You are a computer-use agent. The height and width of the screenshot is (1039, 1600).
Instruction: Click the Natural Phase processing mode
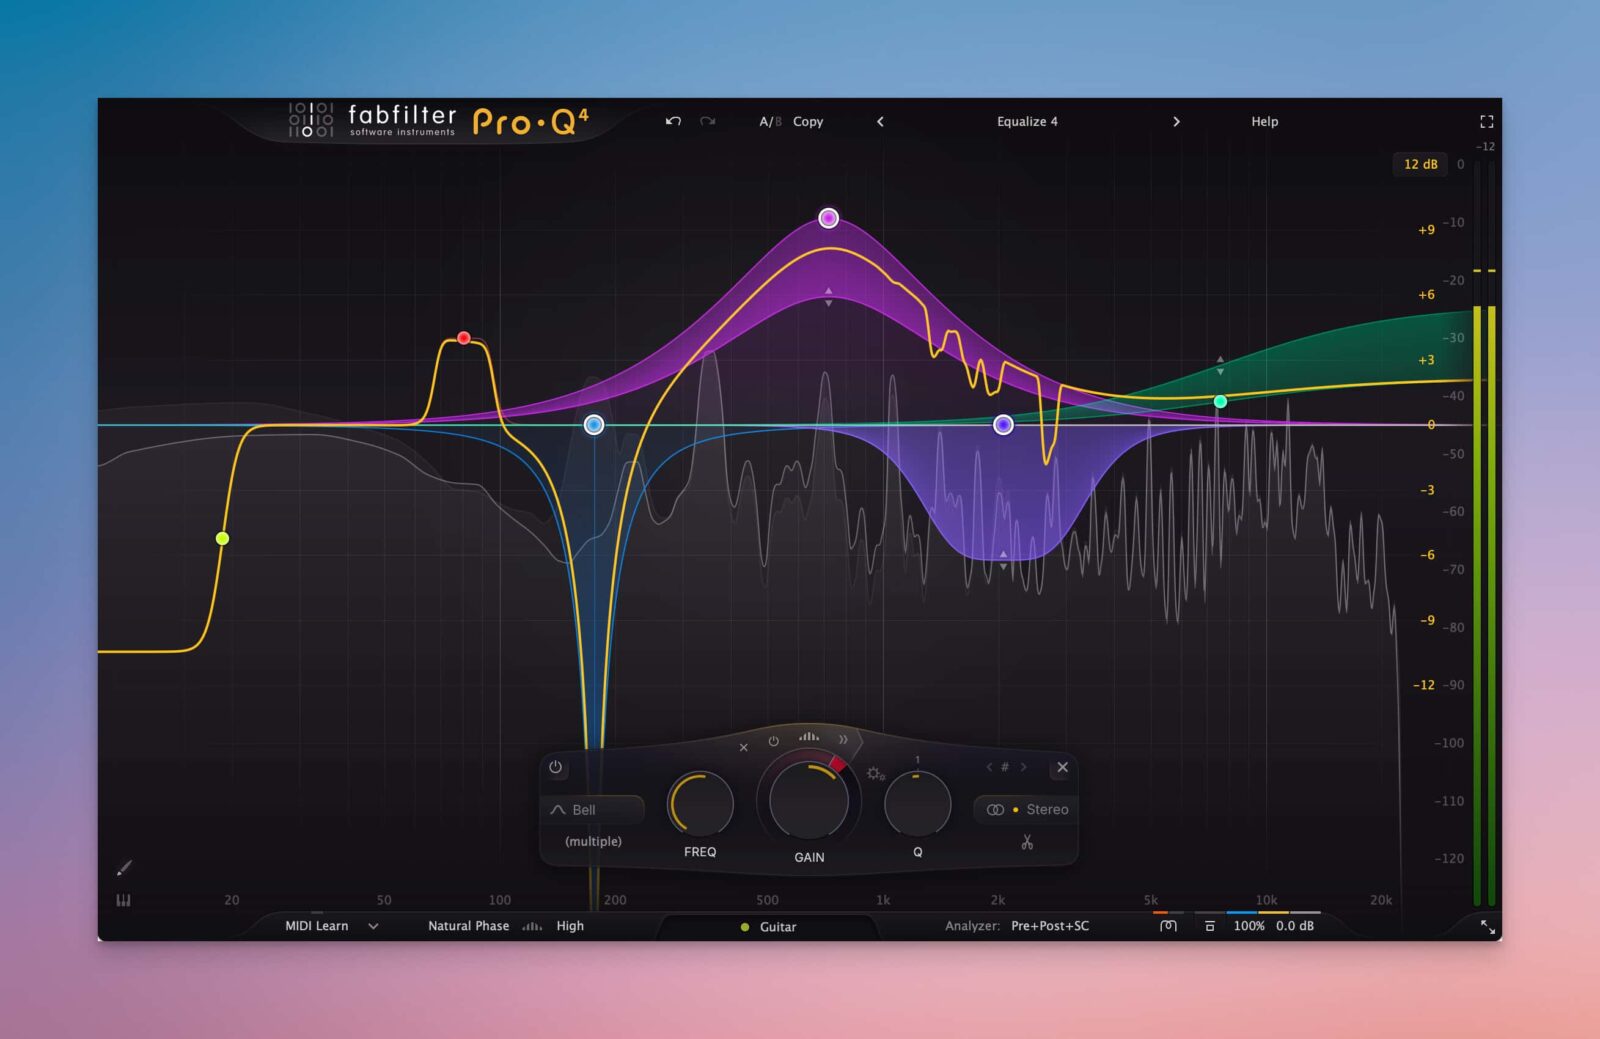[468, 926]
